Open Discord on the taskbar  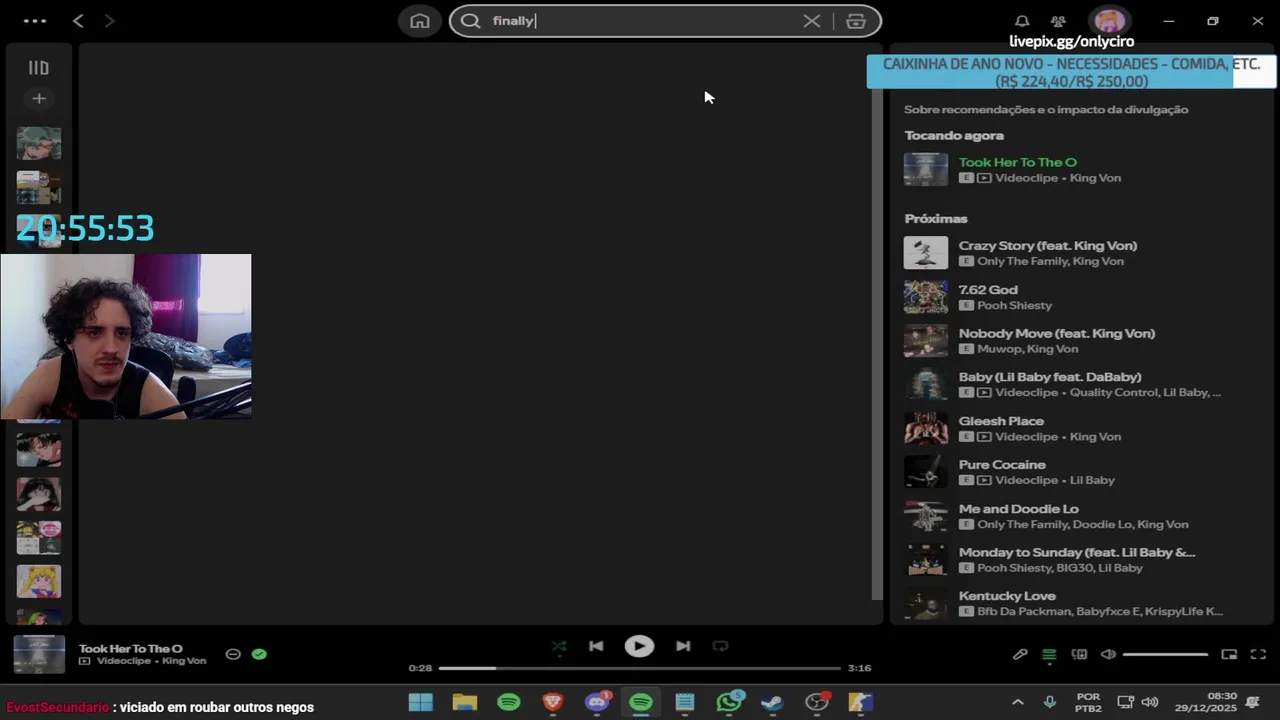coord(597,703)
